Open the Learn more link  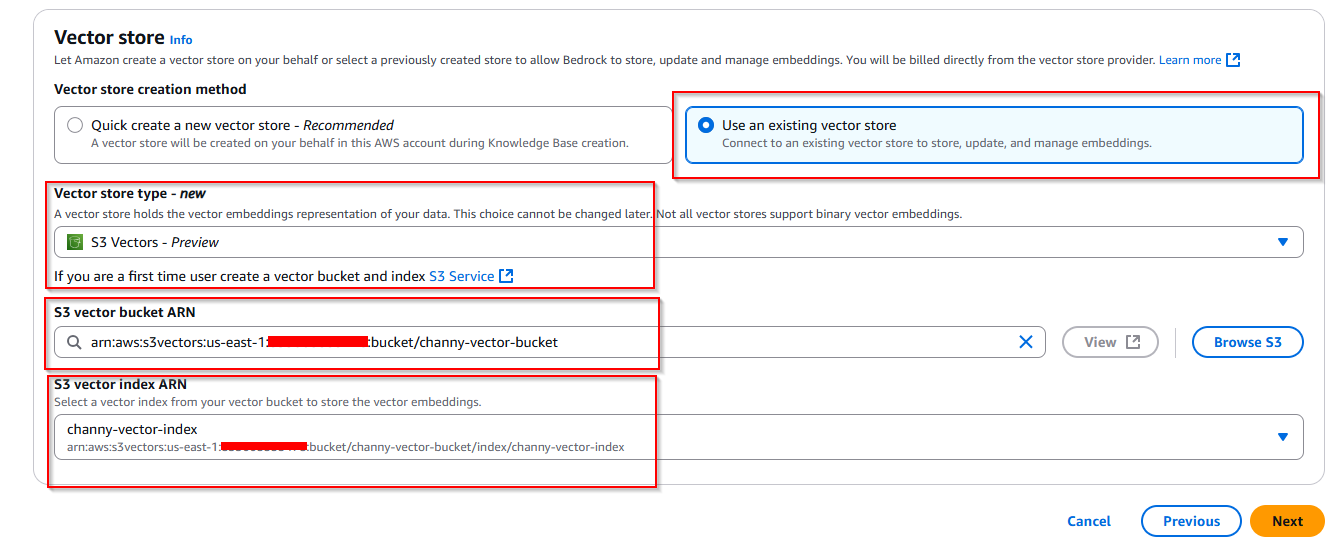[1190, 60]
